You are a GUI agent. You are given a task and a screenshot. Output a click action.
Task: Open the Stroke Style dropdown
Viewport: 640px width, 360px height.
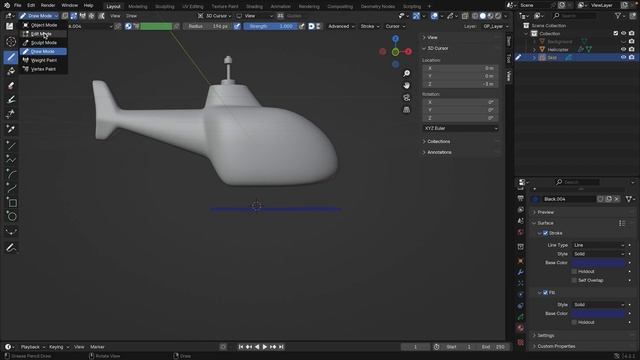click(x=598, y=254)
